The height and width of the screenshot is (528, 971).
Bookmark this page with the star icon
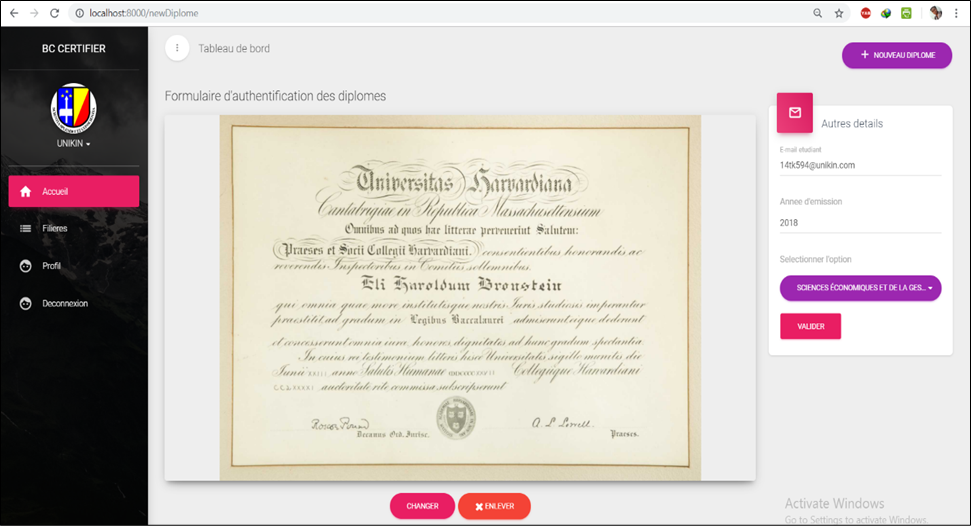coord(839,13)
